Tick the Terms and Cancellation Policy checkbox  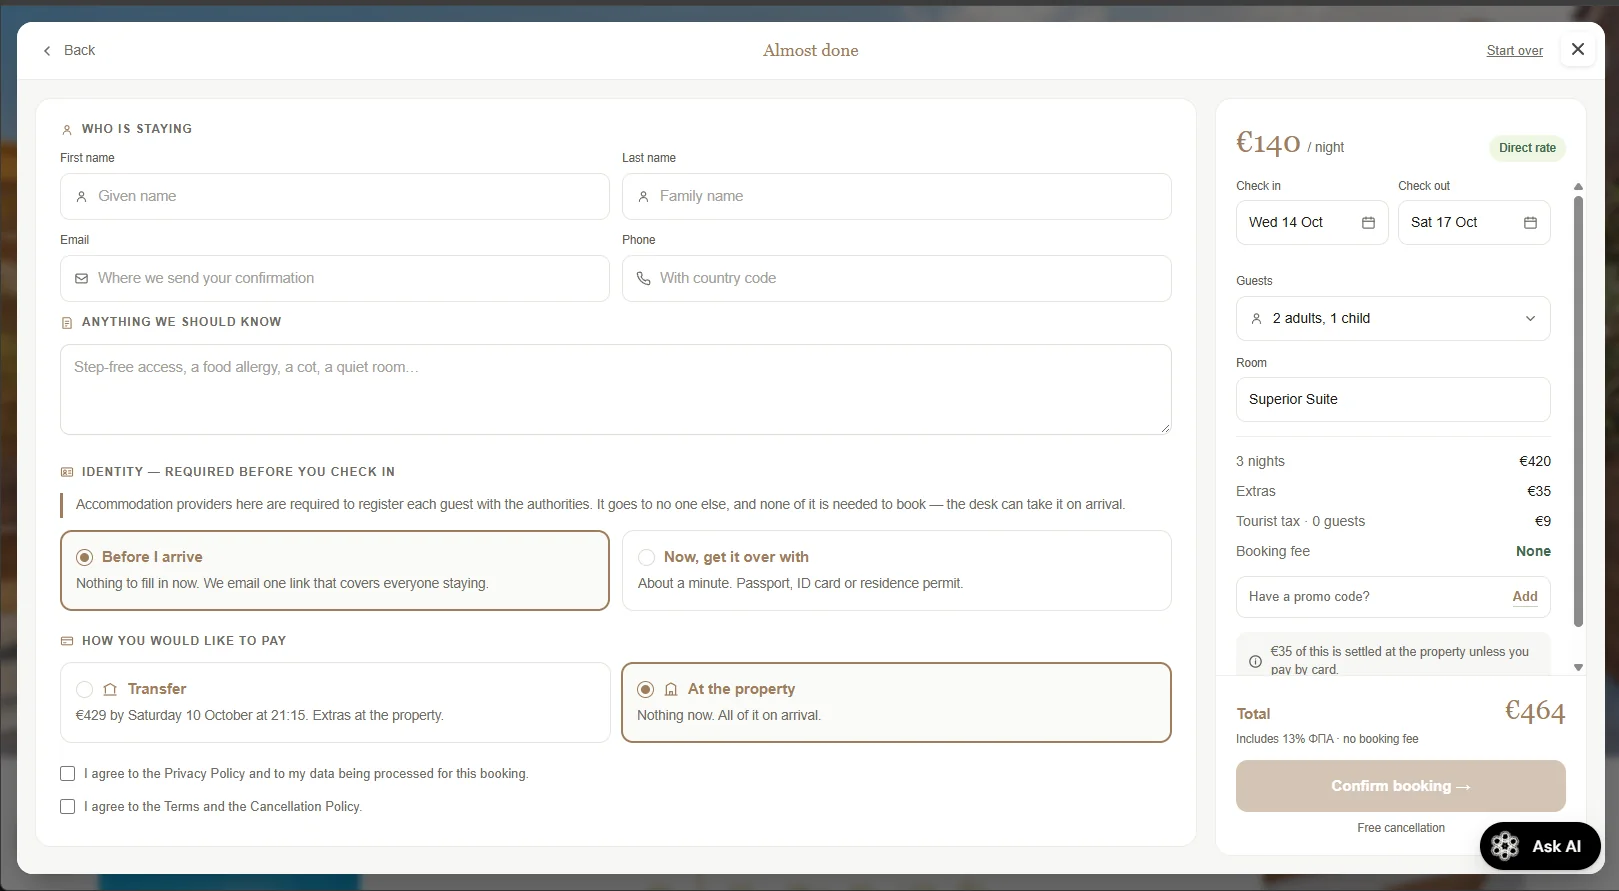pyautogui.click(x=68, y=806)
